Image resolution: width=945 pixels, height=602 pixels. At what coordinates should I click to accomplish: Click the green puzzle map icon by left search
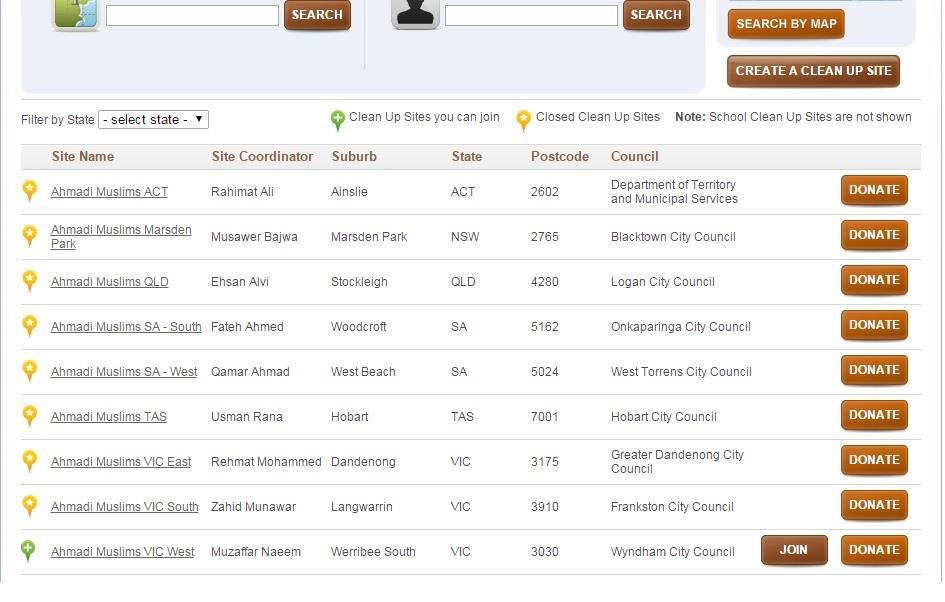(76, 13)
